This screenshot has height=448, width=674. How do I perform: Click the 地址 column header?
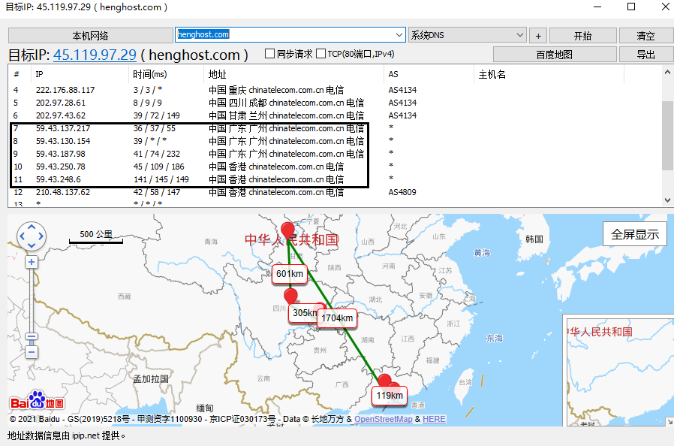pos(293,74)
